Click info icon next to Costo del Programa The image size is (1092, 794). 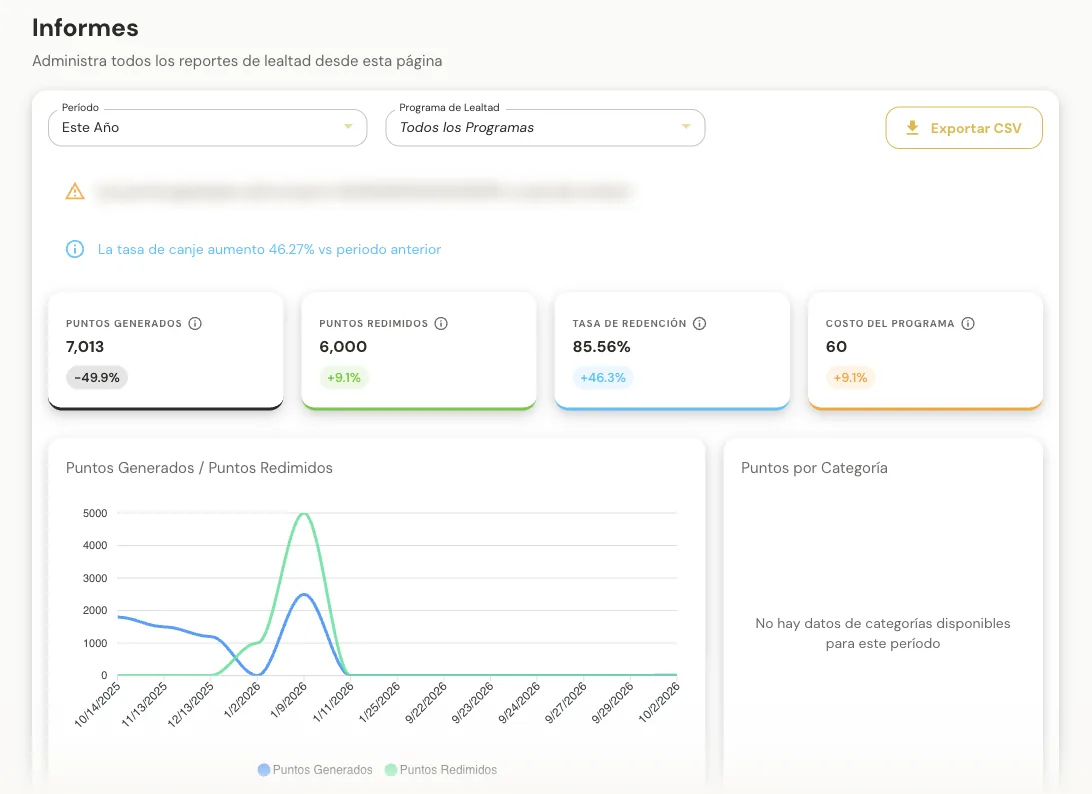coord(968,323)
